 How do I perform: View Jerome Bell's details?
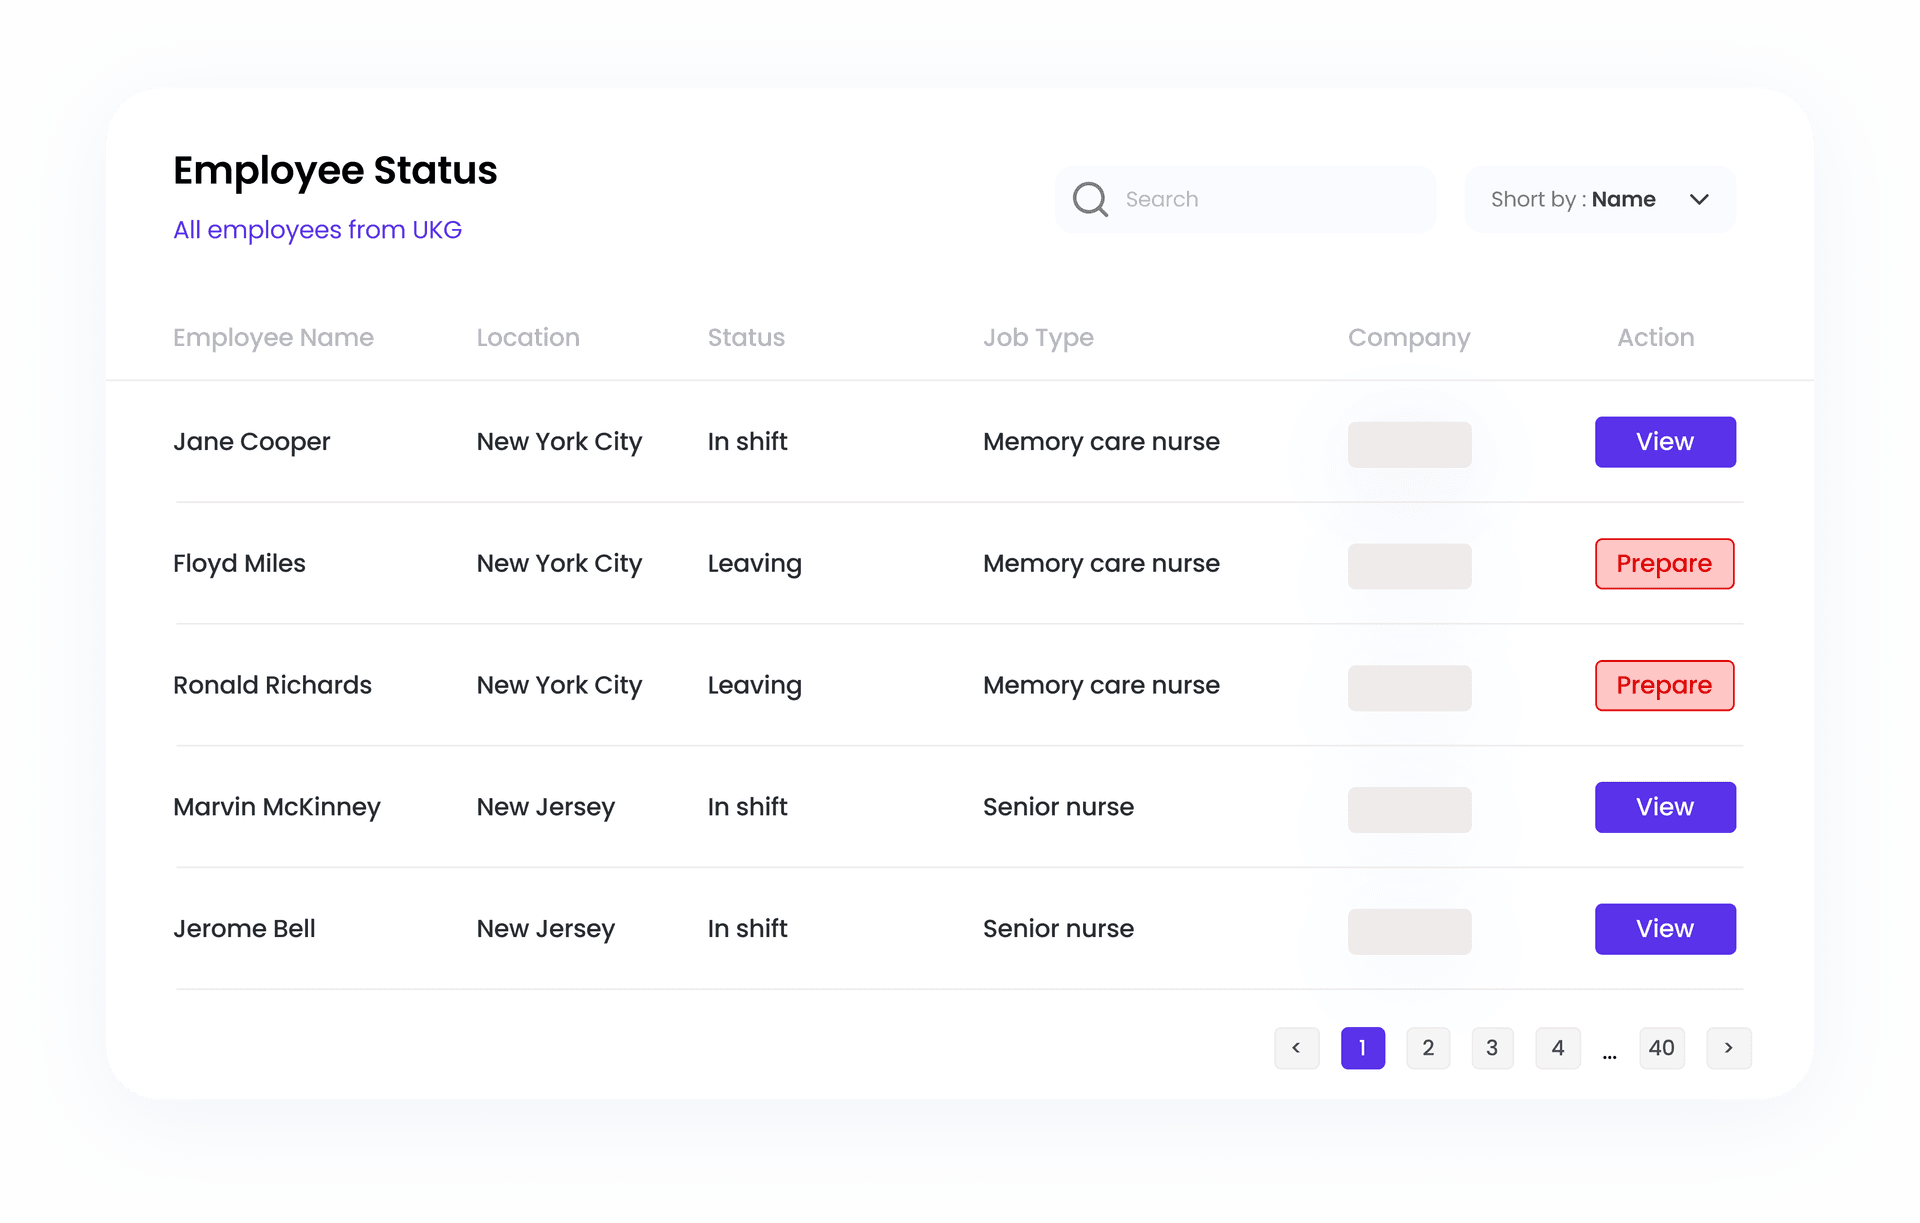(x=1664, y=929)
